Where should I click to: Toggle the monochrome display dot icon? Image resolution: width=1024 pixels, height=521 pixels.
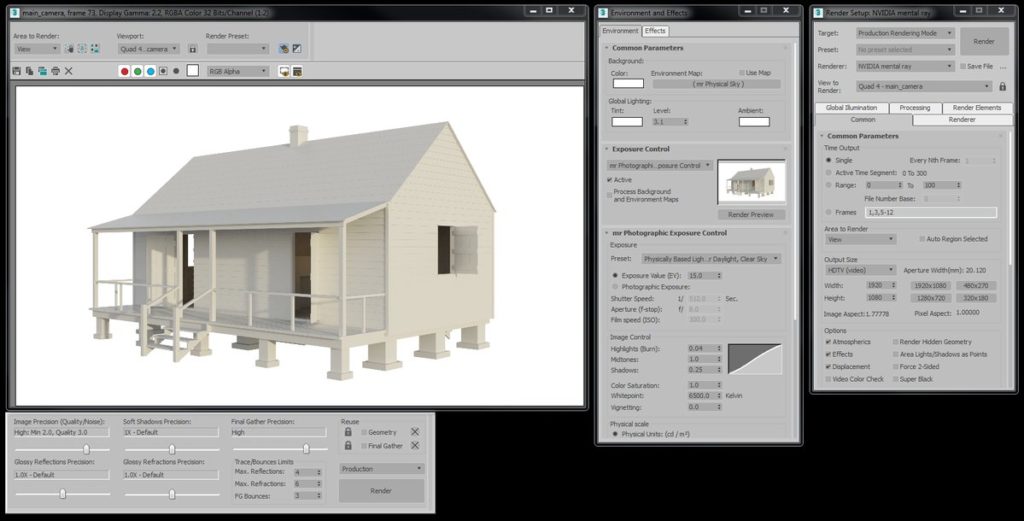point(175,71)
